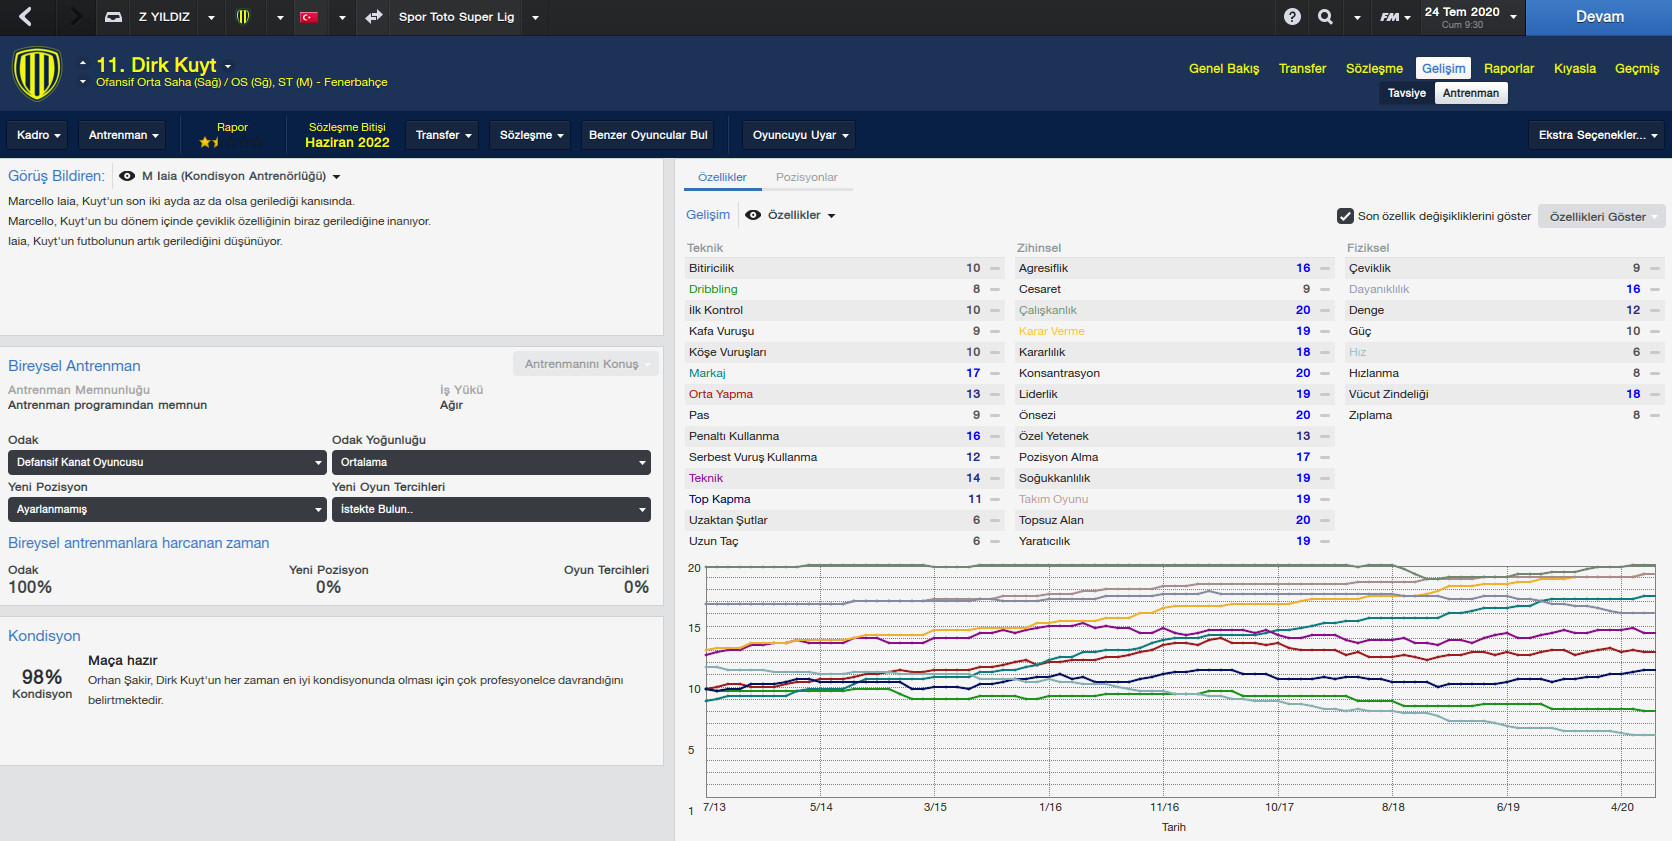Click Özellikleri Göster button
Screen dimensions: 1672x841
pyautogui.click(x=1601, y=216)
